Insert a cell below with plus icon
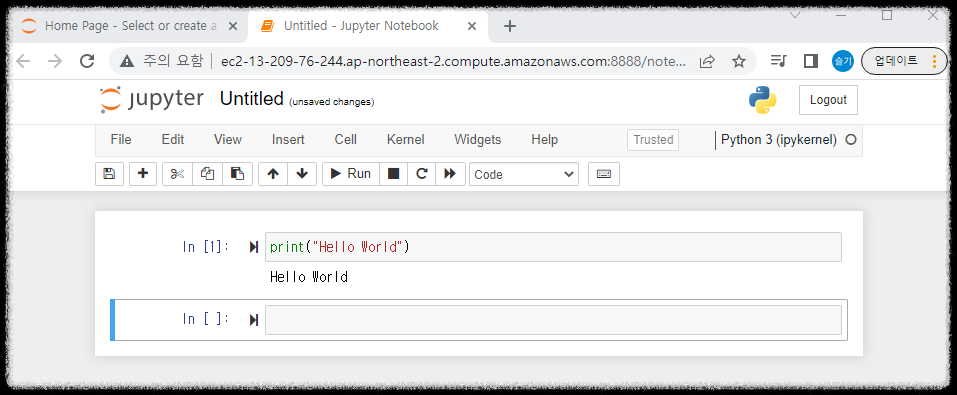The width and height of the screenshot is (957, 395). tap(143, 174)
